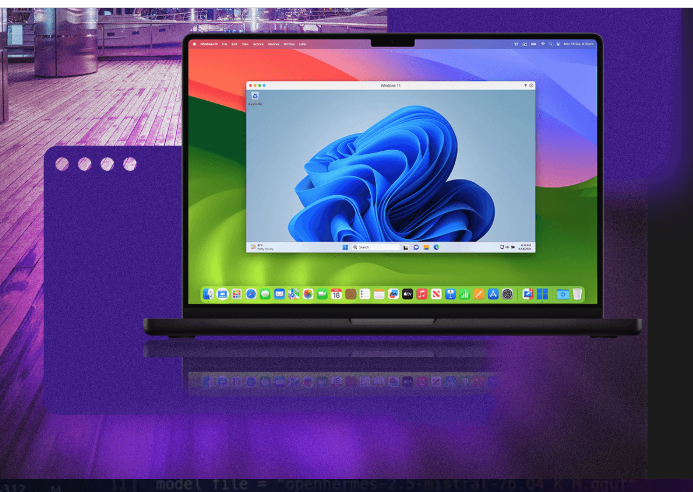Open File Explorer on Windows taskbar
This screenshot has height=492, width=693.
(426, 247)
